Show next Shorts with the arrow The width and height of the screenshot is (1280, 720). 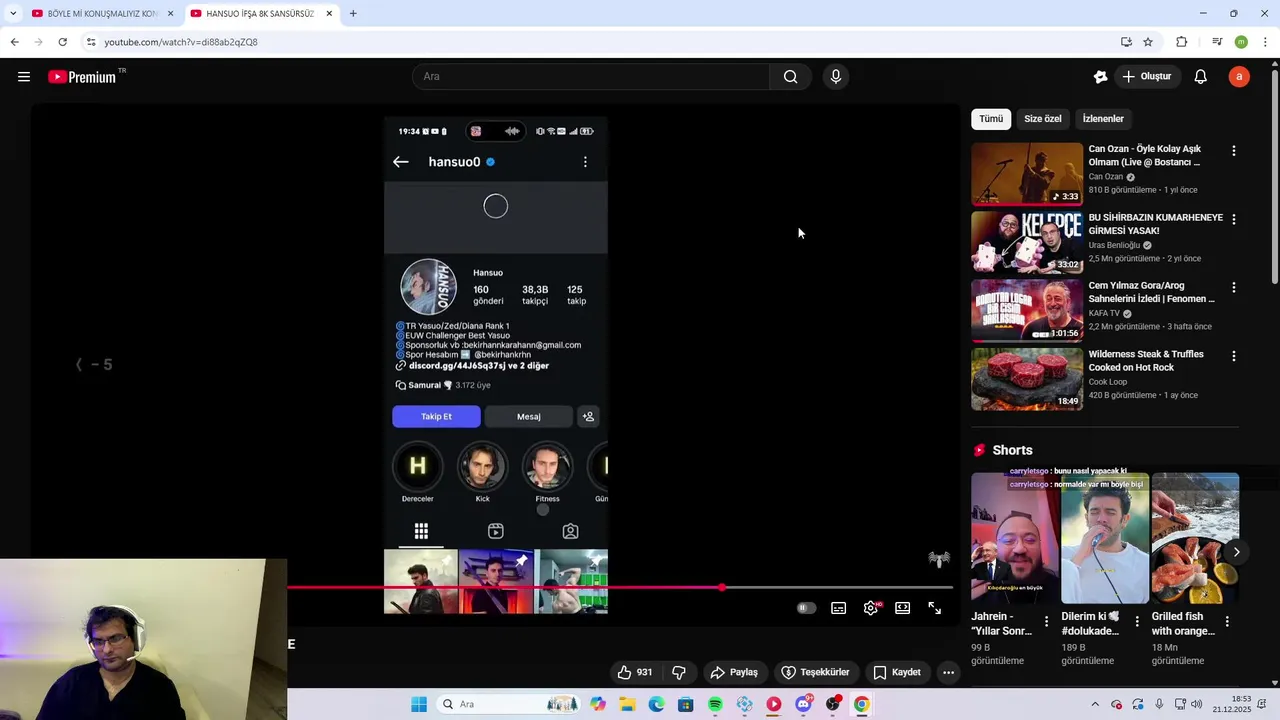[x=1236, y=552]
